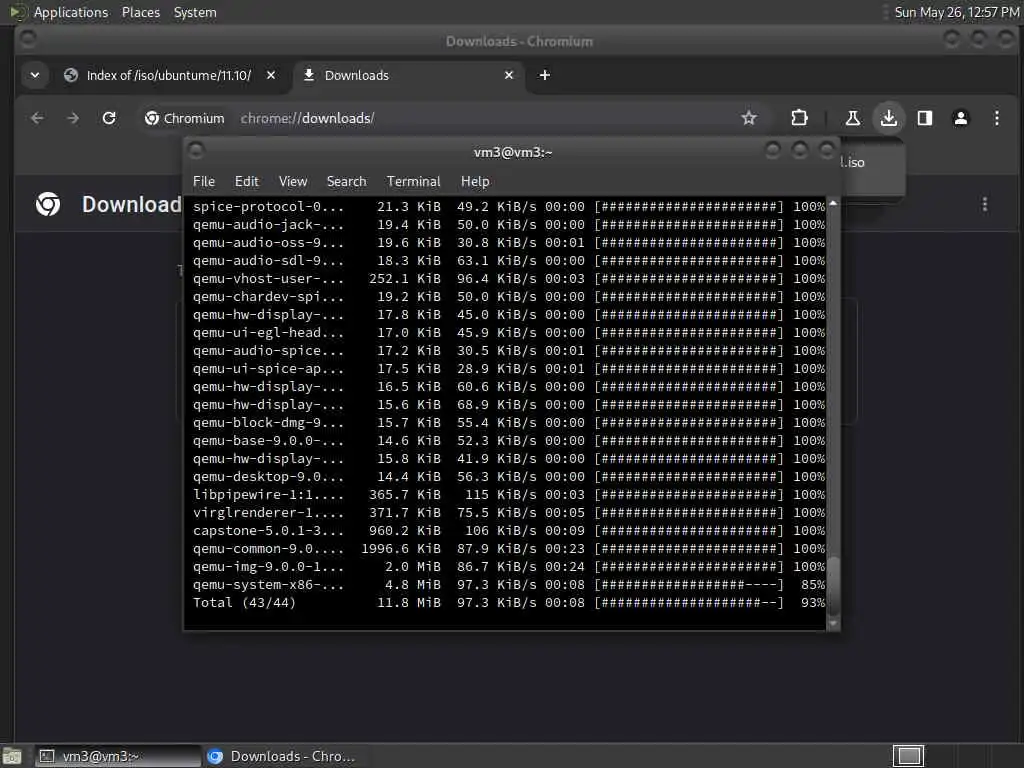Click the Total (43/44) progress line
The width and height of the screenshot is (1024, 768).
[509, 603]
